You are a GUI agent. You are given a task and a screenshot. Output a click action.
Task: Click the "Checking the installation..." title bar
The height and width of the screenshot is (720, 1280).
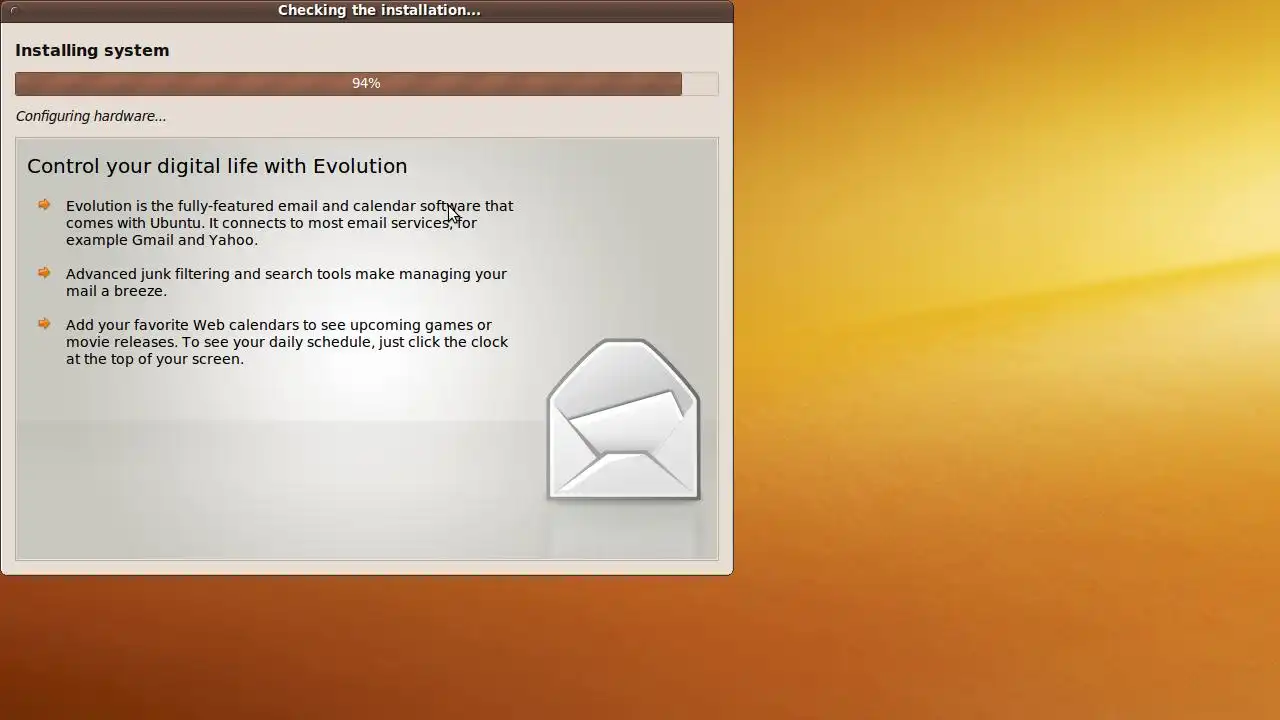click(x=367, y=10)
